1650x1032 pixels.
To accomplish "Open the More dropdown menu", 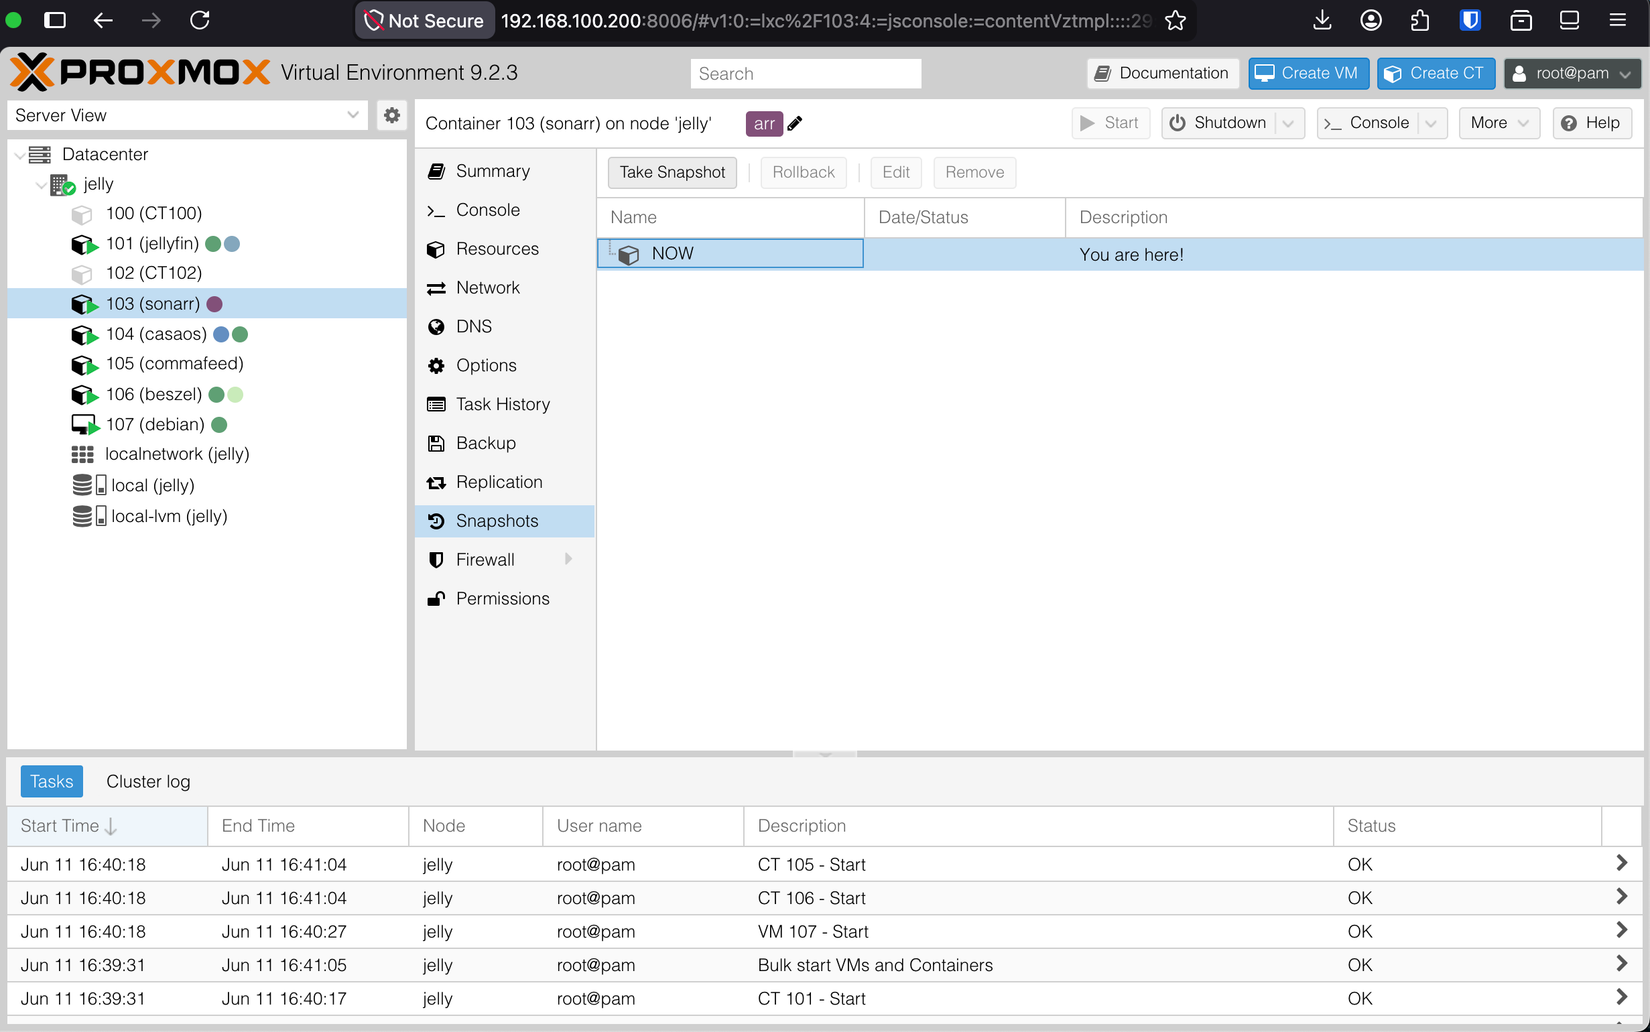I will click(1499, 123).
